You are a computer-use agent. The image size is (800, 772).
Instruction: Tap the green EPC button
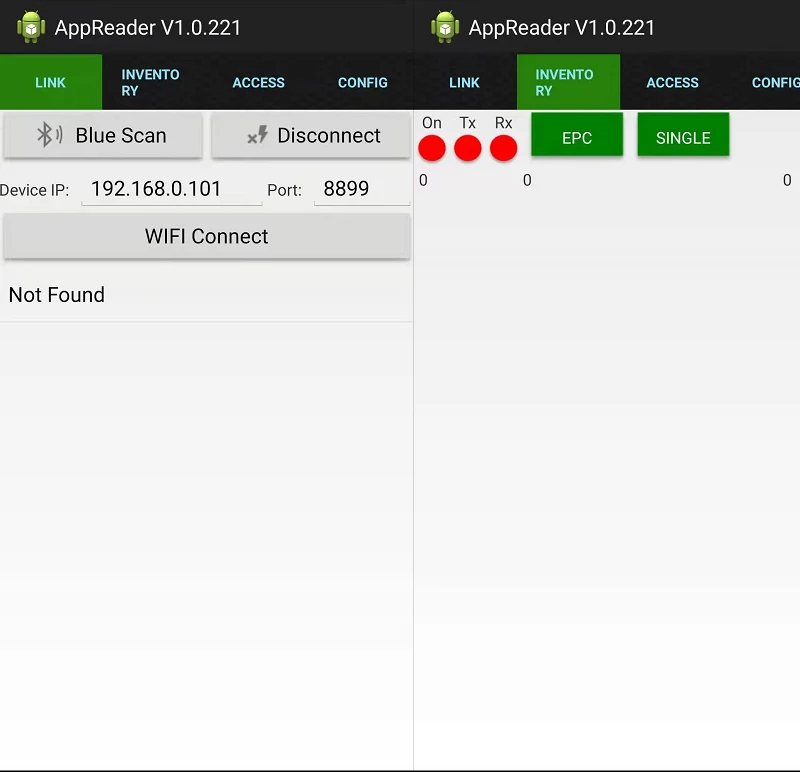tap(577, 135)
